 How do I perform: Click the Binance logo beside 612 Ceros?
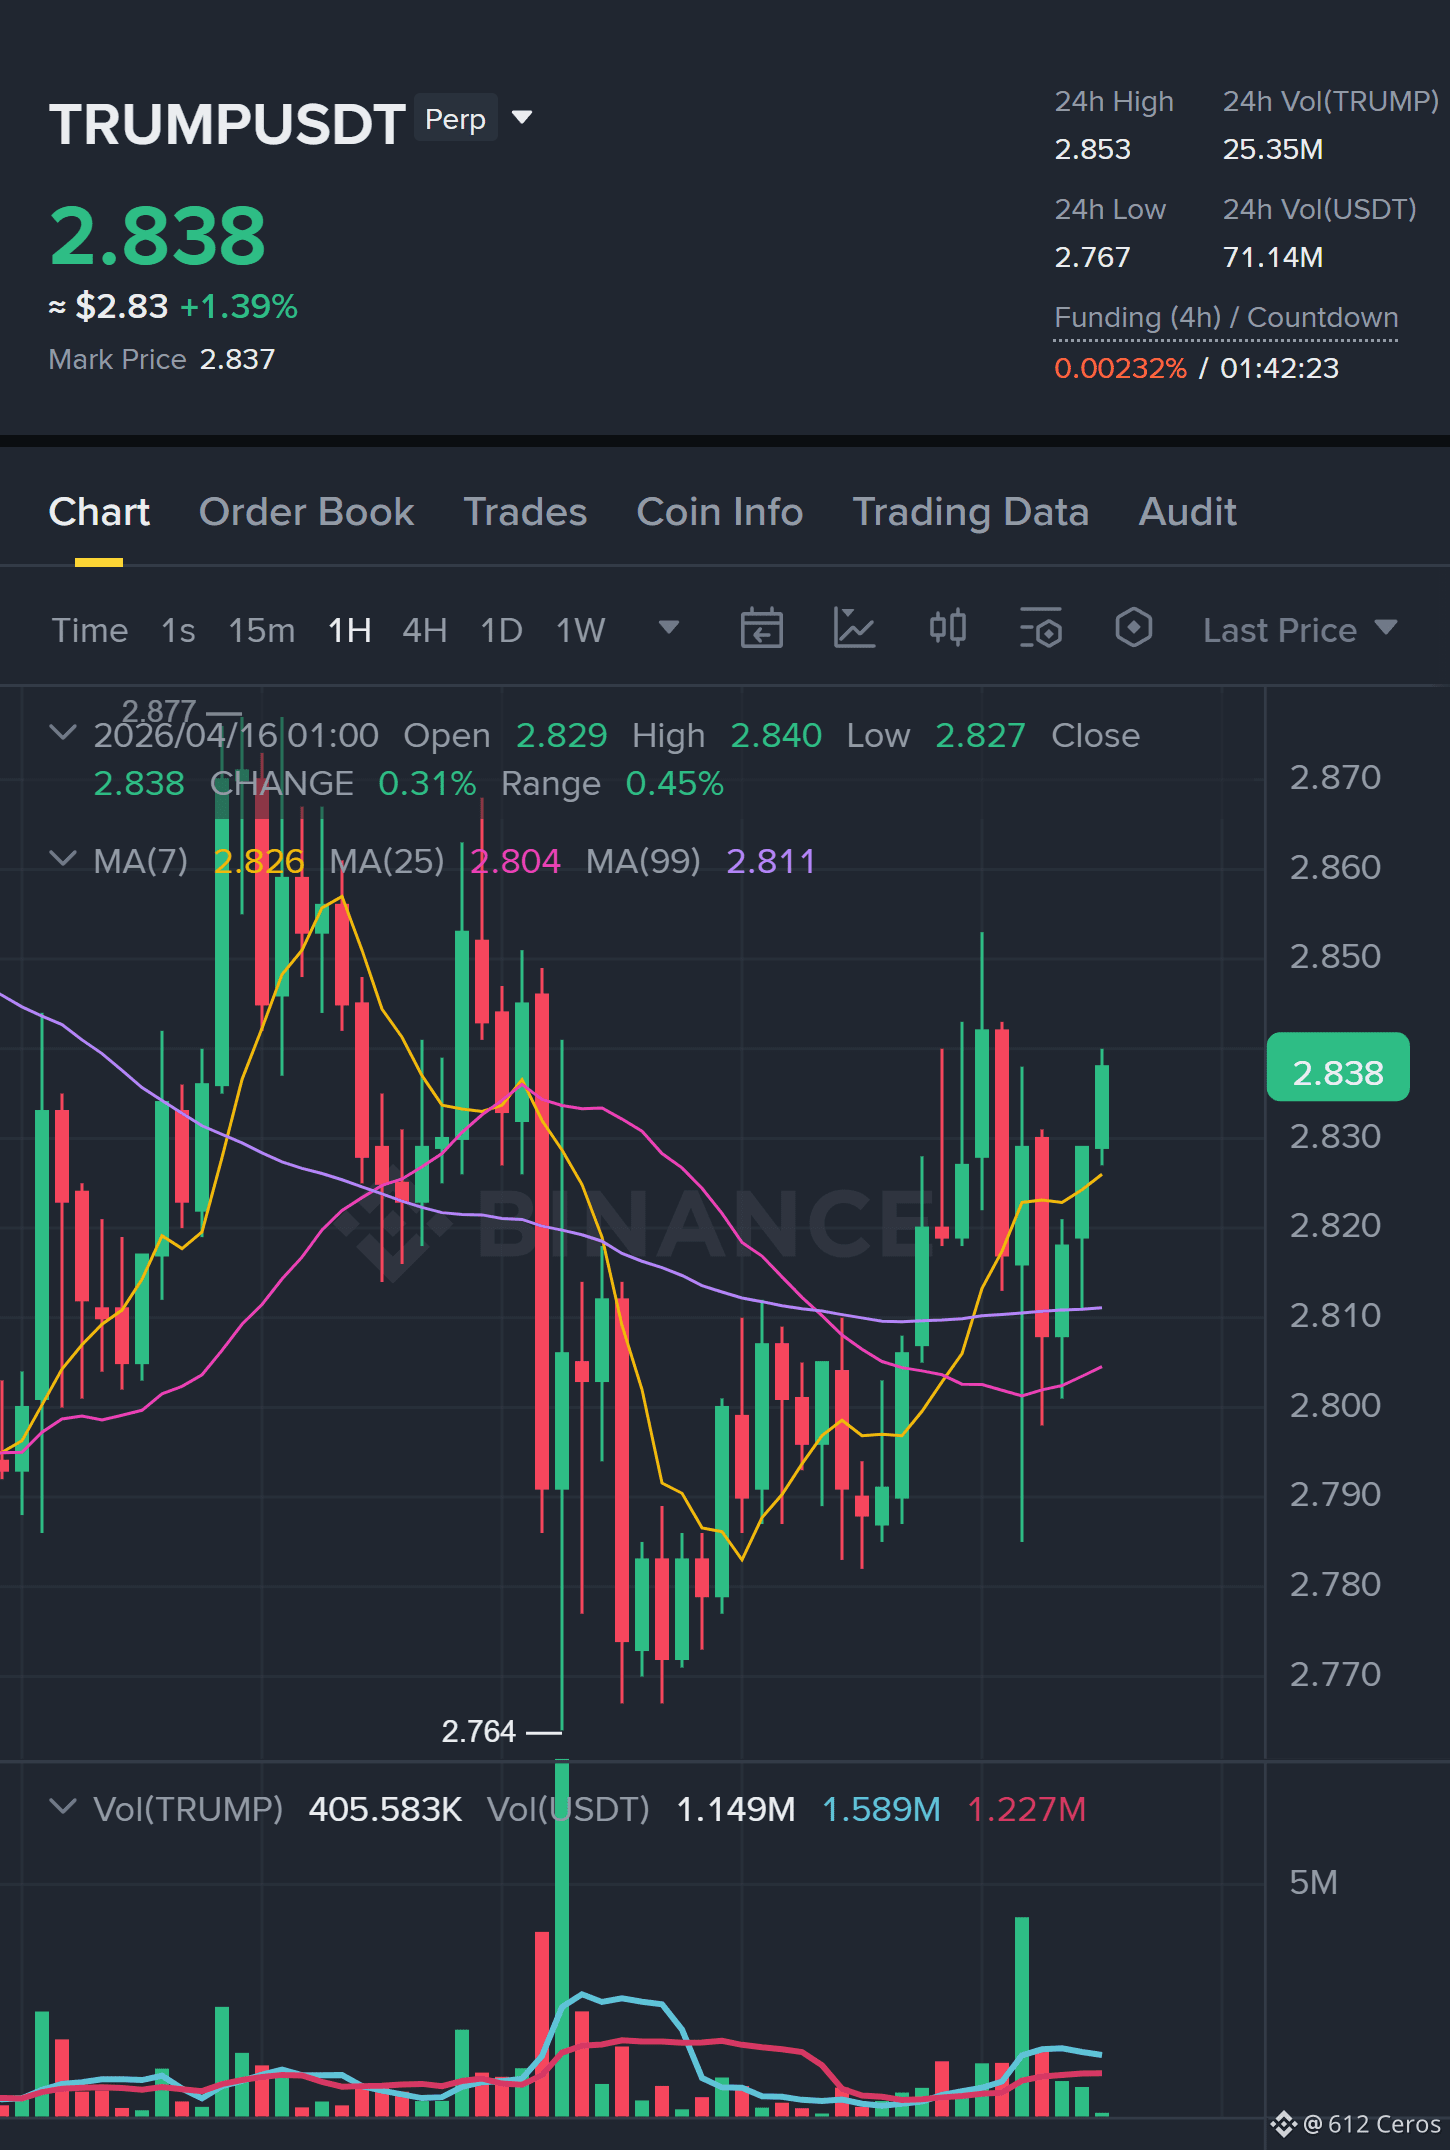point(1283,2124)
